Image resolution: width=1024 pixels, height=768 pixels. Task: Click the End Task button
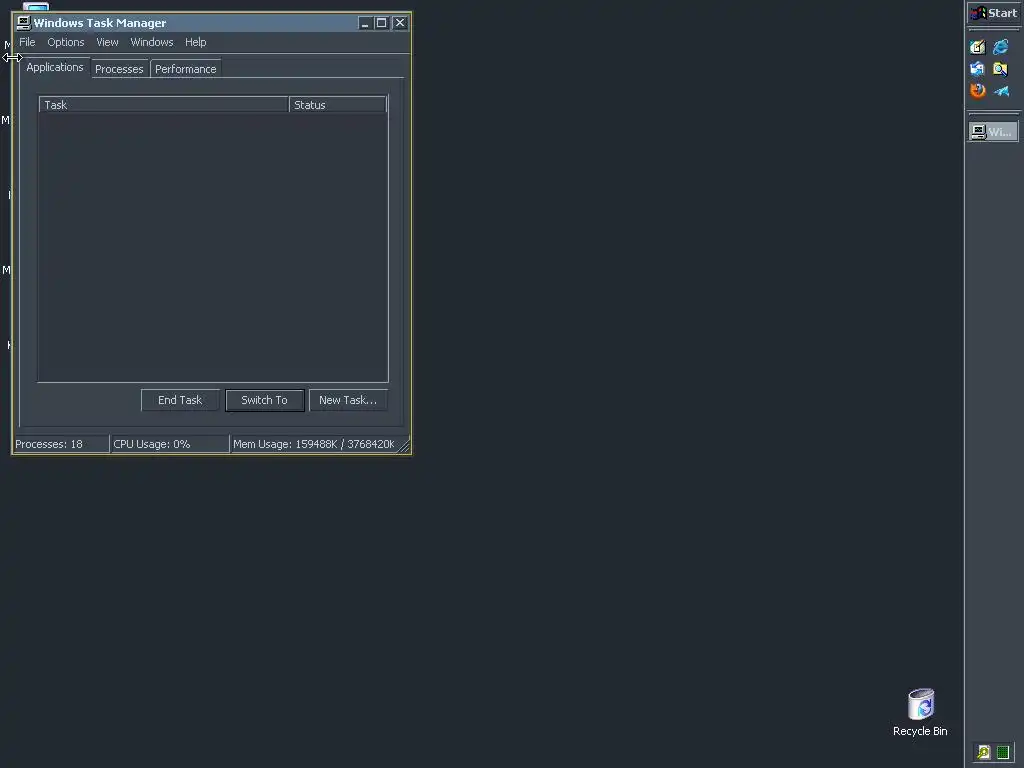[180, 400]
